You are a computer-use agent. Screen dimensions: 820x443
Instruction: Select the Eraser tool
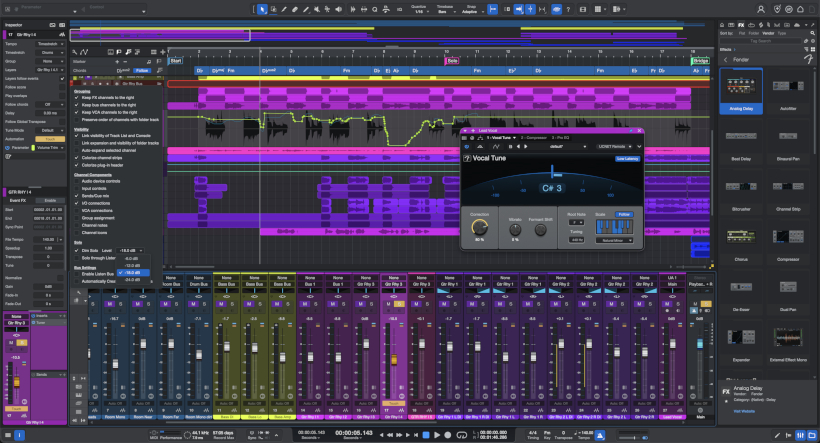[x=295, y=9]
